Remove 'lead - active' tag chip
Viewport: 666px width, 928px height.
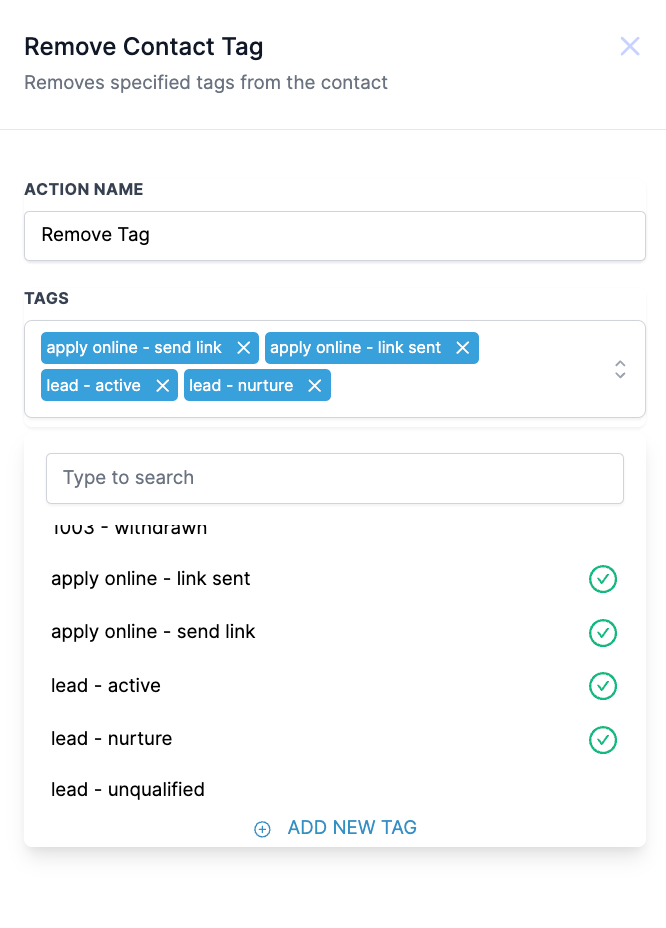(162, 386)
